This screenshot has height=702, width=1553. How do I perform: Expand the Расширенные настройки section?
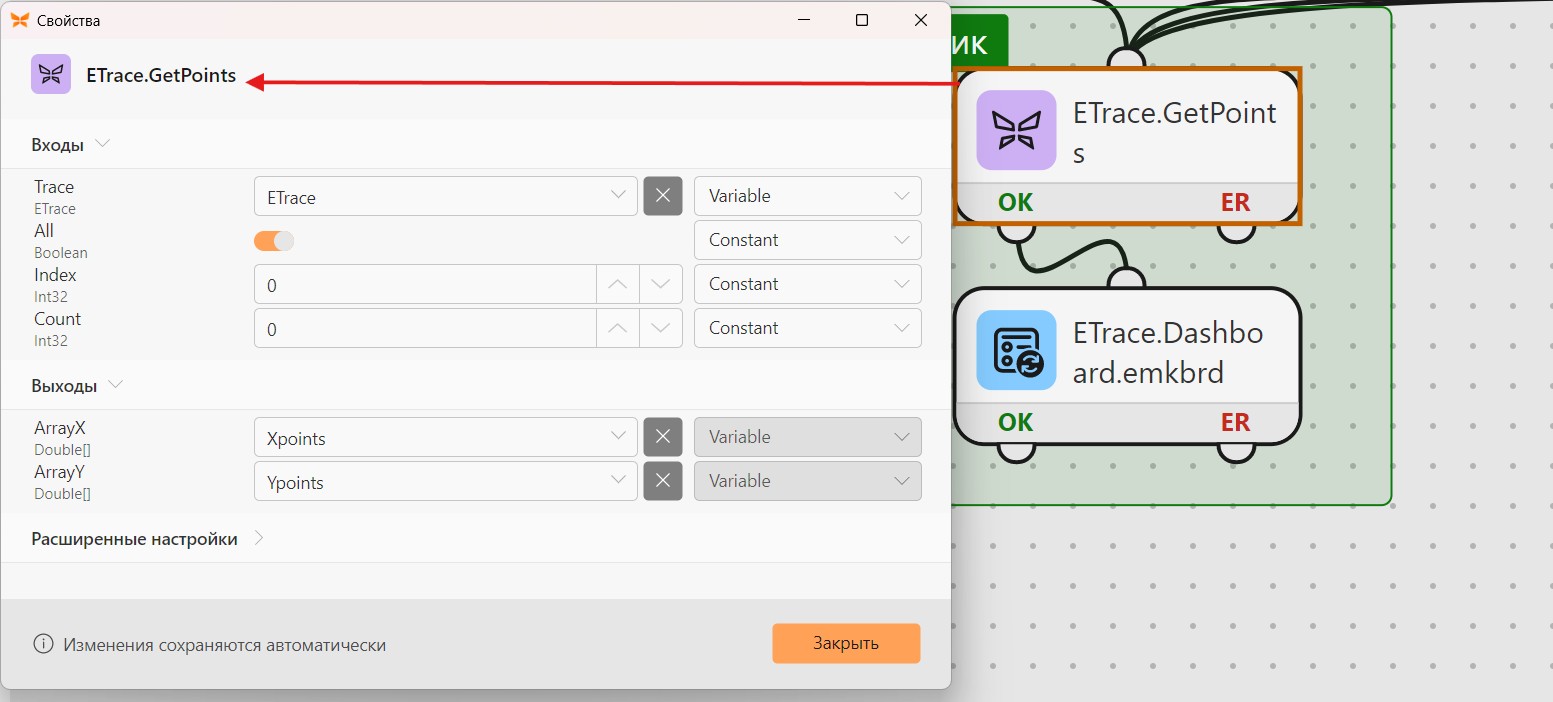click(x=134, y=539)
